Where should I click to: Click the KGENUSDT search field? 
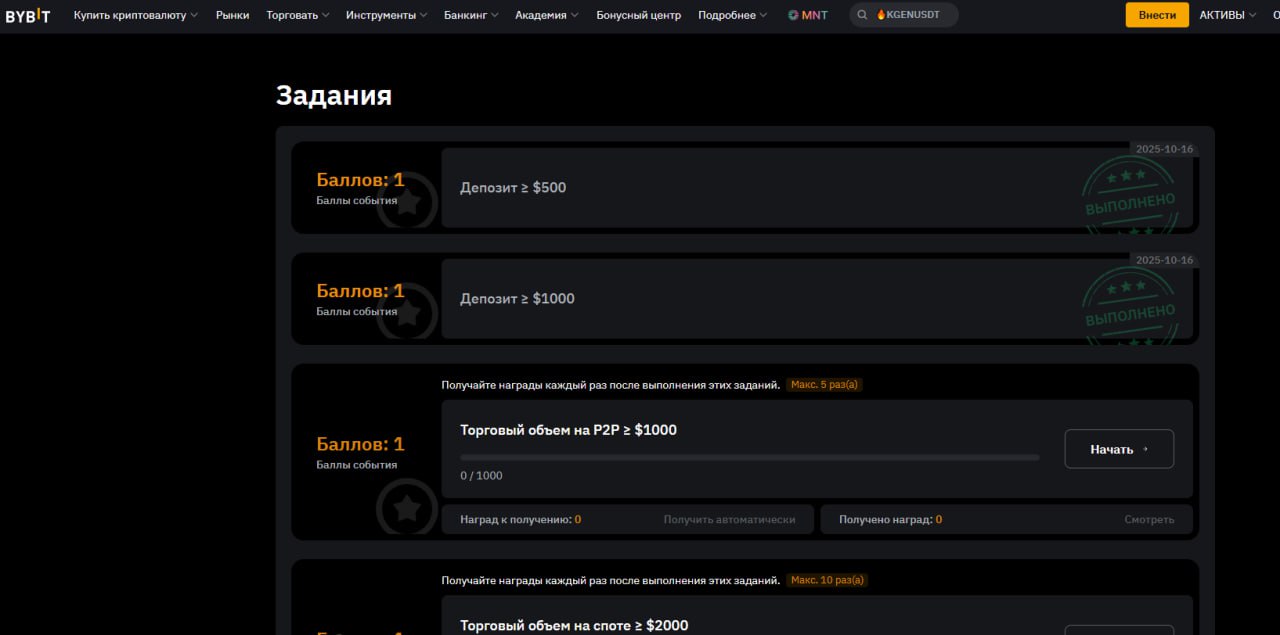[x=915, y=15]
